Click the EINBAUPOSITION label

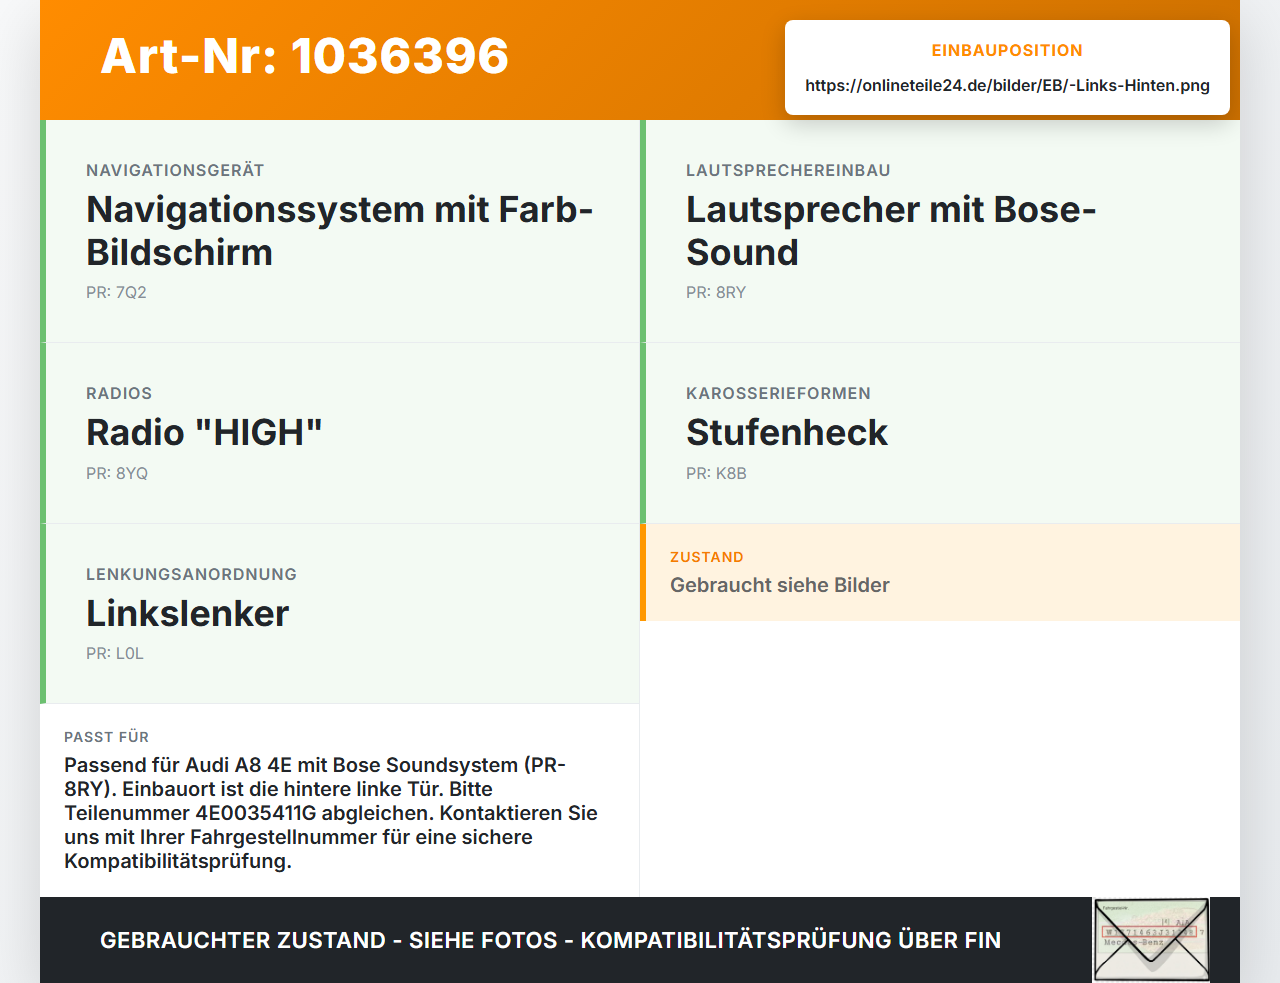[x=1007, y=51]
